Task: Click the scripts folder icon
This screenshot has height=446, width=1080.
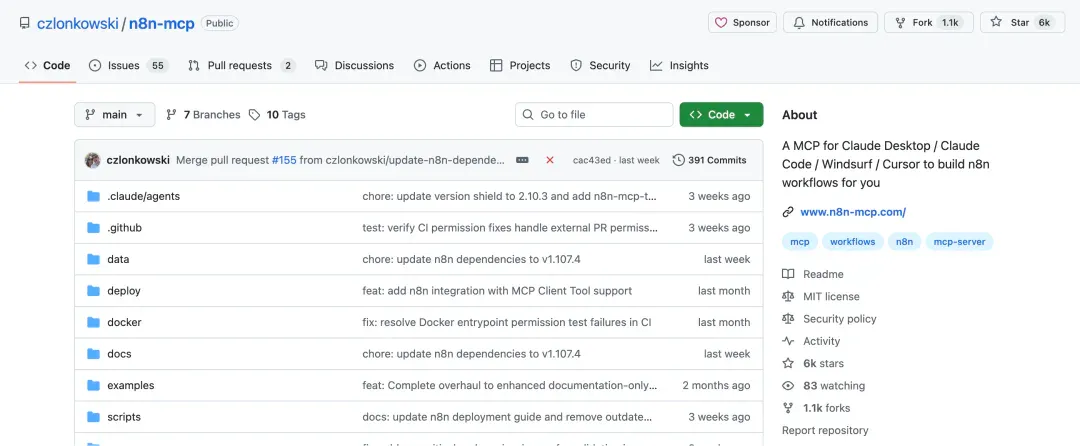Action: [x=94, y=417]
